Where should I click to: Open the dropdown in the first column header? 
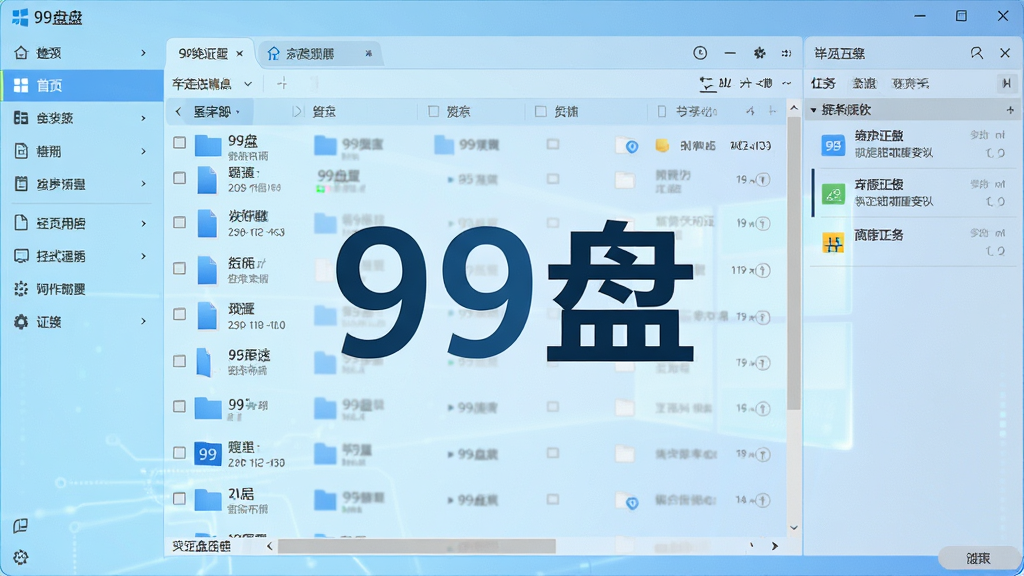point(238,112)
